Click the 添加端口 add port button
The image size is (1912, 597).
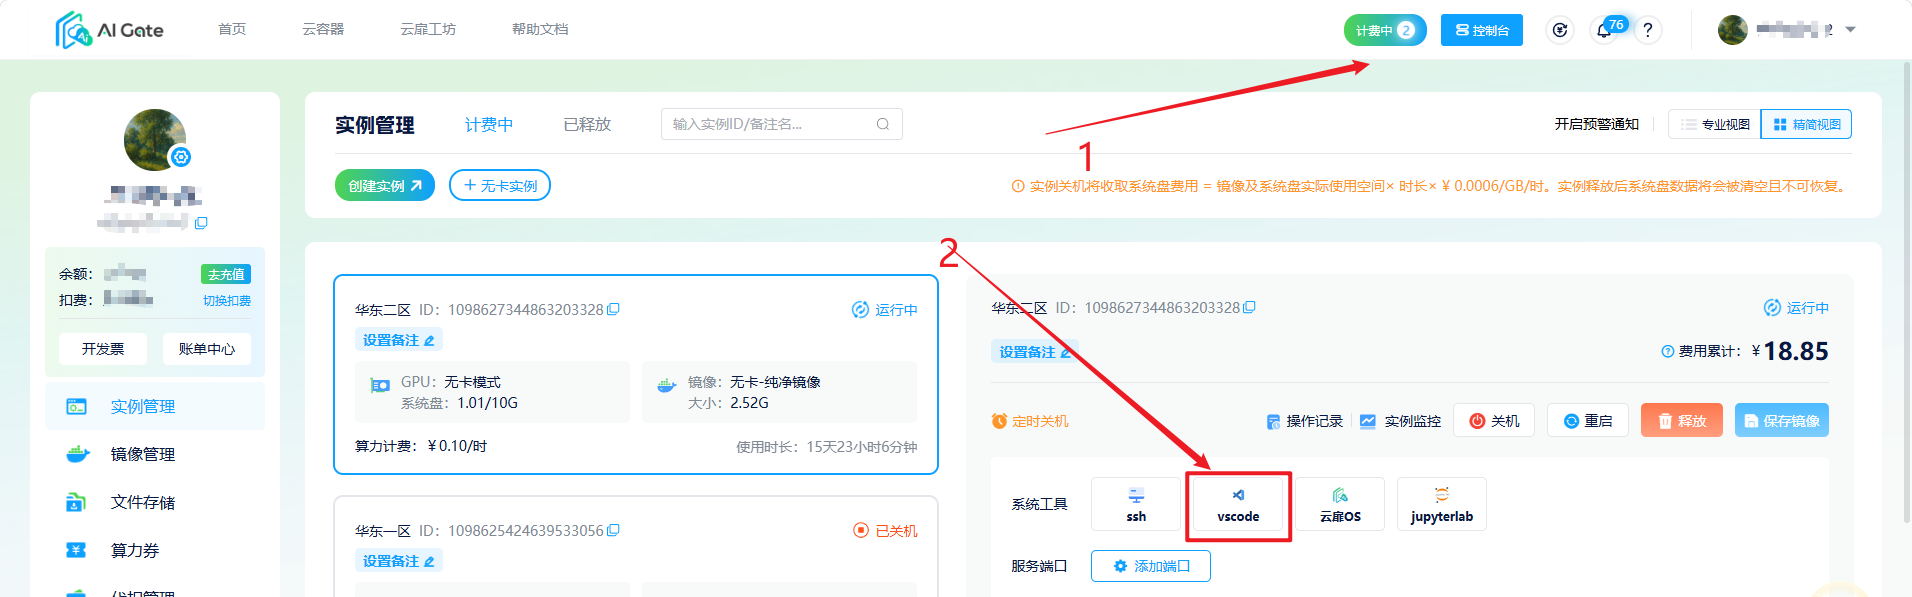1151,566
